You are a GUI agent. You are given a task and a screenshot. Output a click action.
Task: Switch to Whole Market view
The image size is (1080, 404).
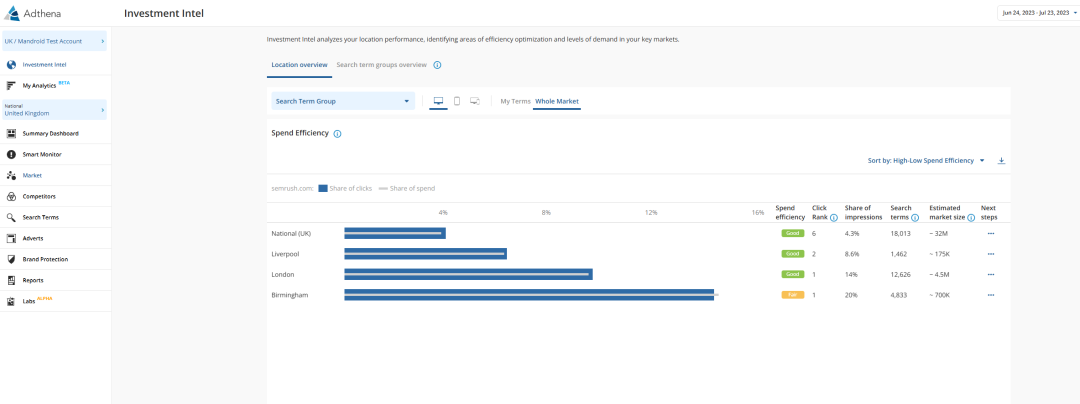(557, 101)
